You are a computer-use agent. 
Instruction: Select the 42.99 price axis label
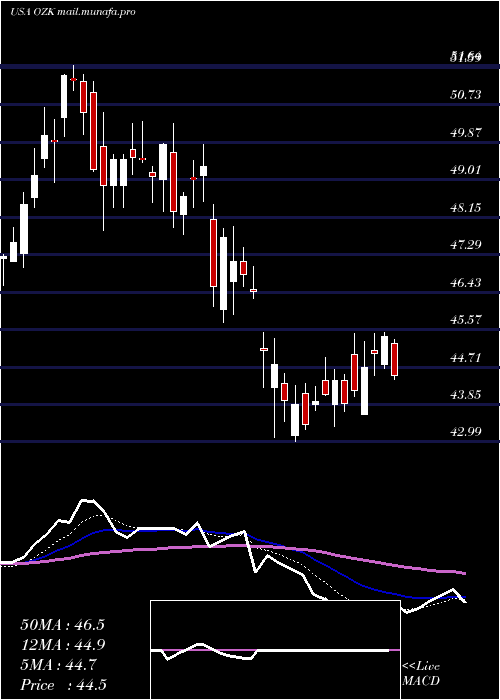pyautogui.click(x=466, y=432)
